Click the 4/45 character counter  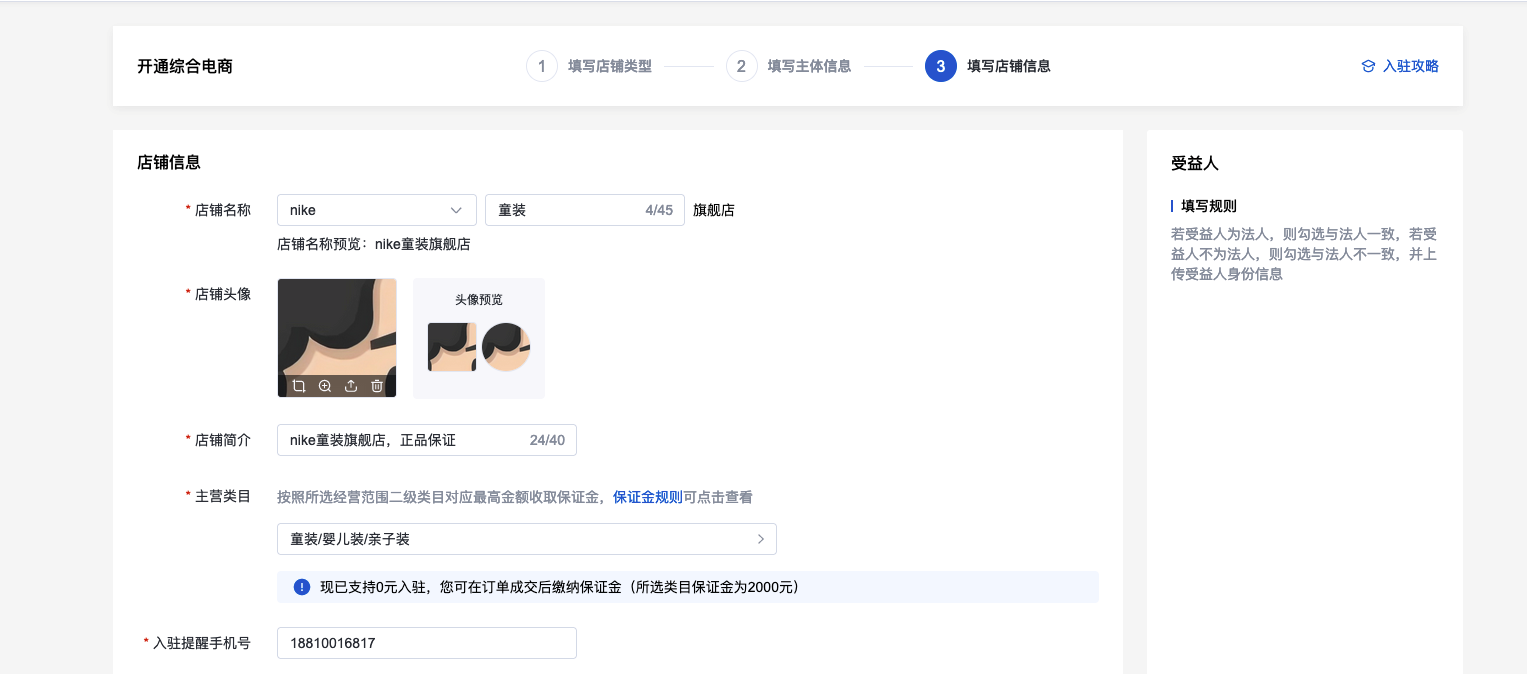click(659, 210)
